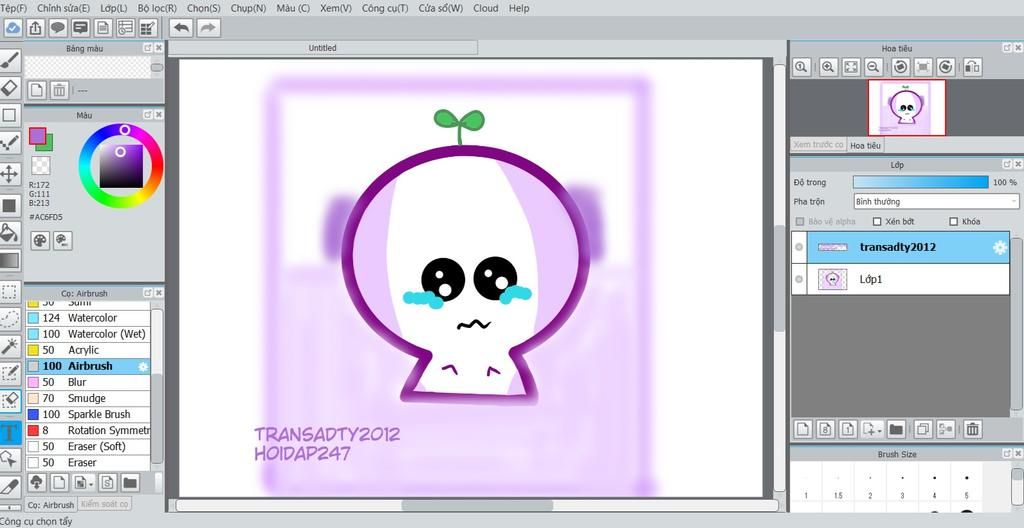
Task: Click the purple foreground color swatch
Action: coord(37,136)
